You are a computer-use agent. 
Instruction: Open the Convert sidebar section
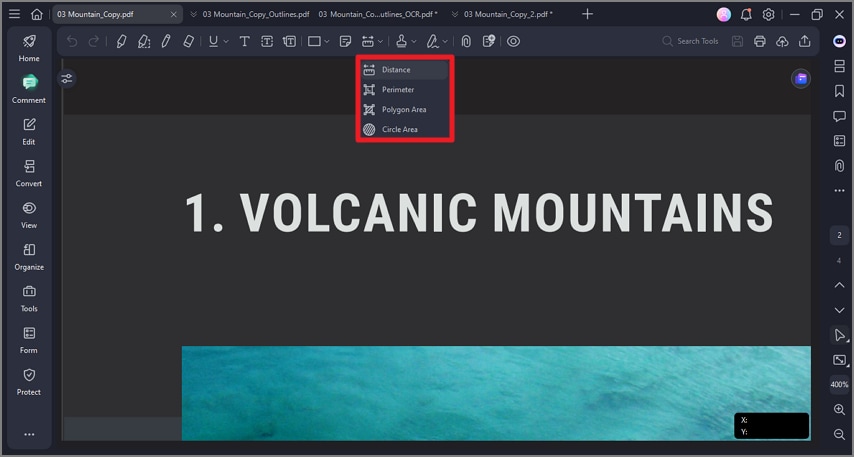pos(29,173)
